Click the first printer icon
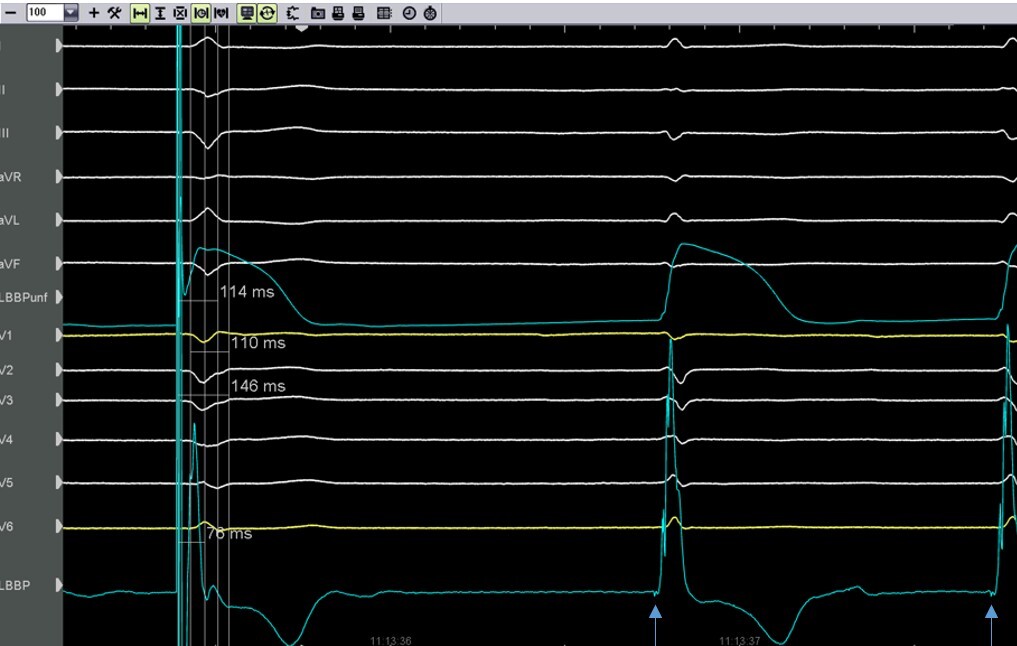Image resolution: width=1017 pixels, height=646 pixels. coord(338,13)
